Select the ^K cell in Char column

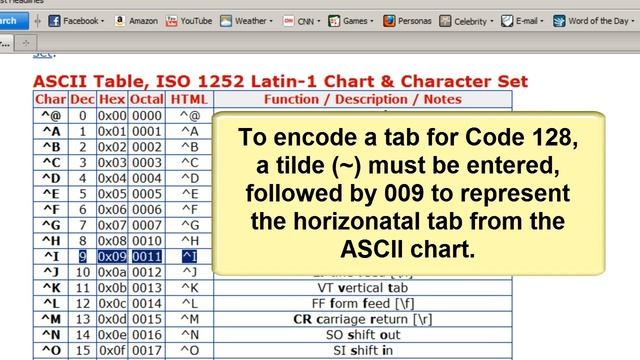pos(51,288)
